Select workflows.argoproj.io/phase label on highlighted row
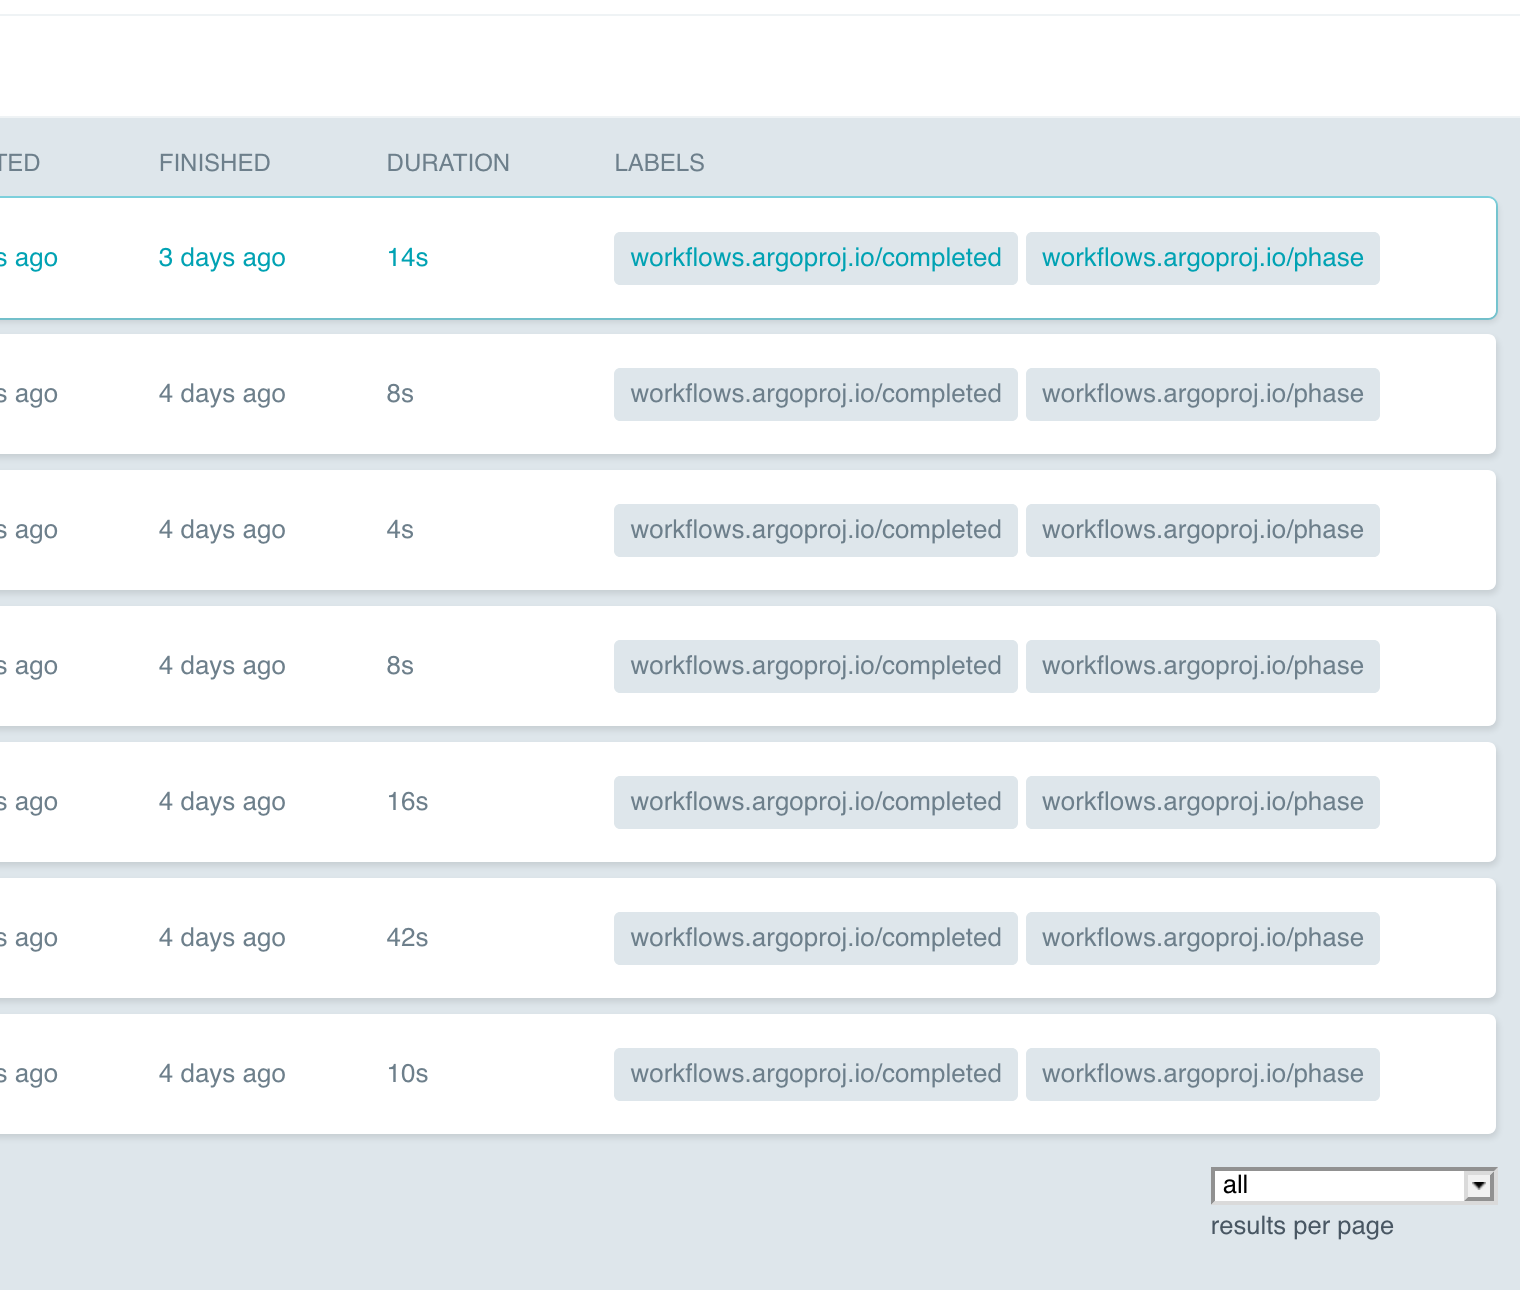This screenshot has width=1520, height=1290. pos(1202,257)
